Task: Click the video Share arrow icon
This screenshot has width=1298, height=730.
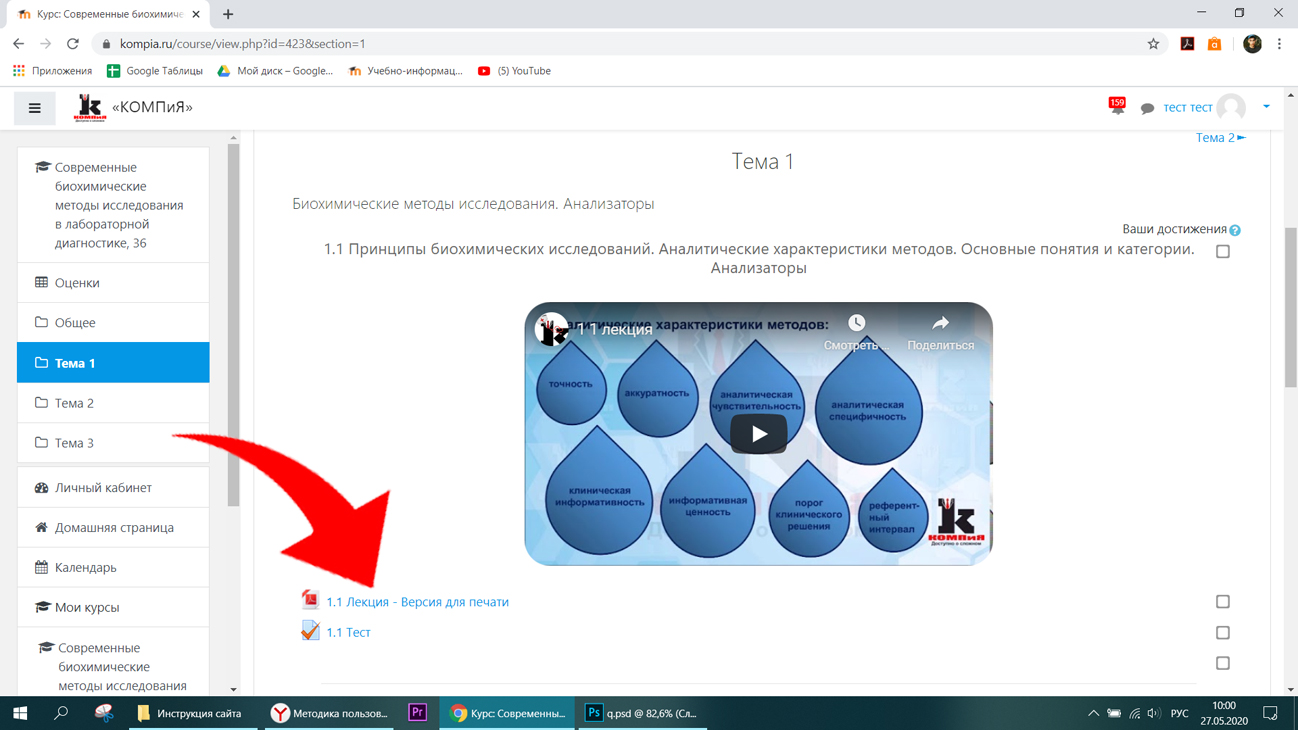Action: 940,323
